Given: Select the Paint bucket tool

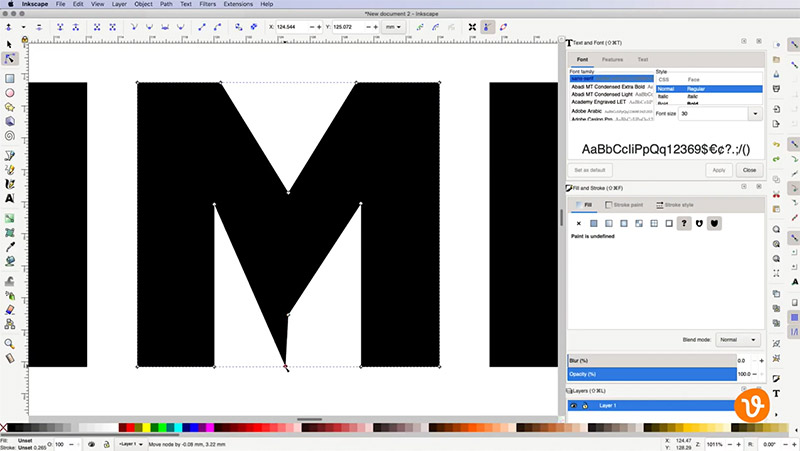Looking at the screenshot, I should 9,261.
